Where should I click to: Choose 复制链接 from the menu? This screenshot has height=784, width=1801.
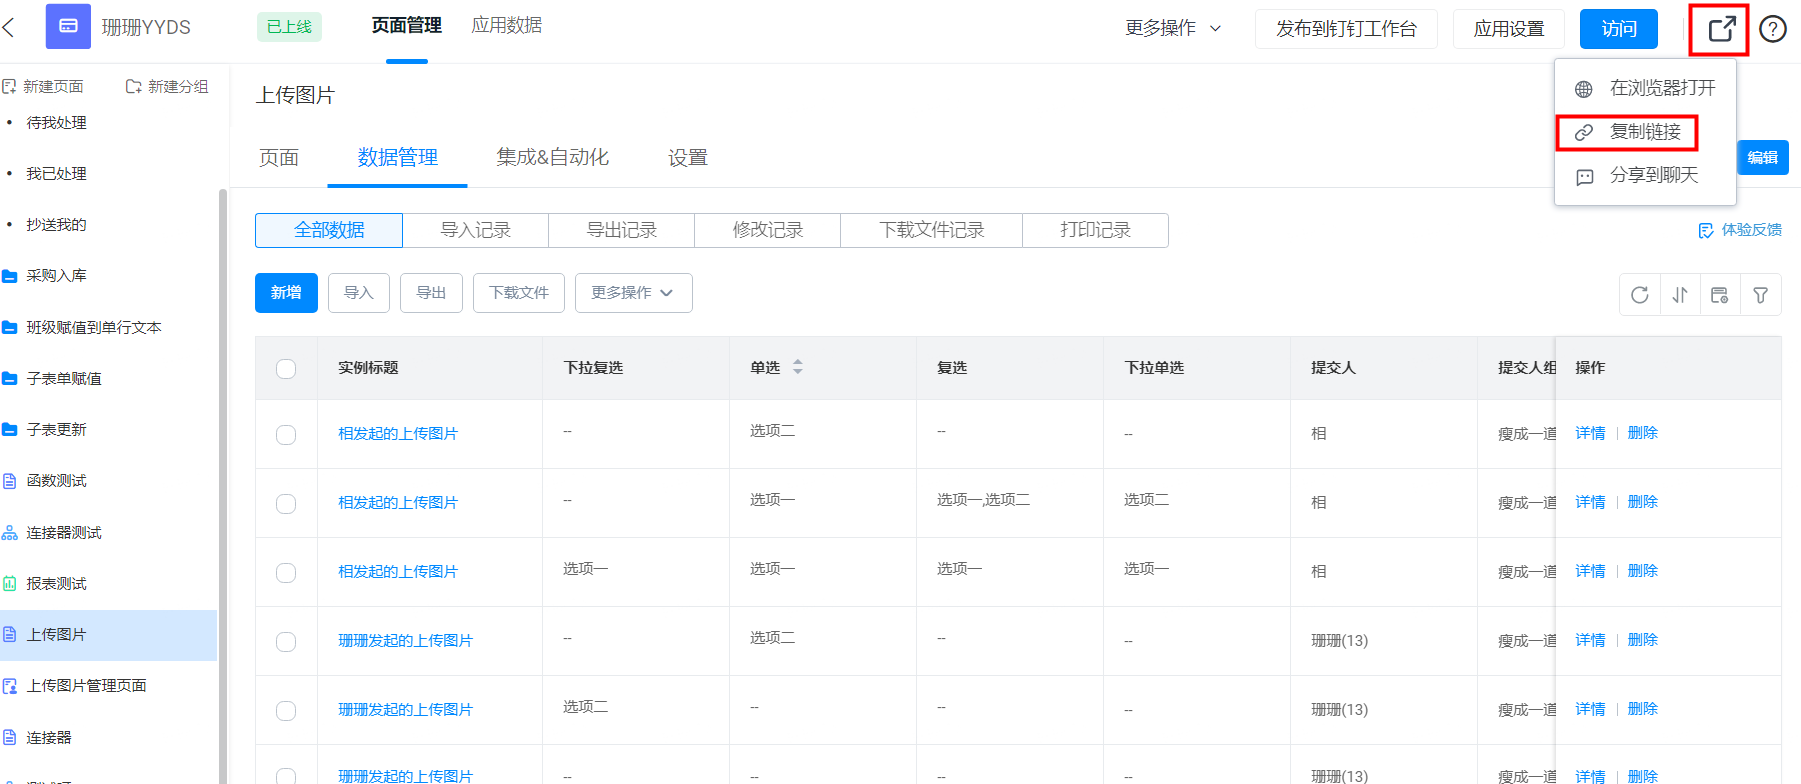pos(1645,132)
